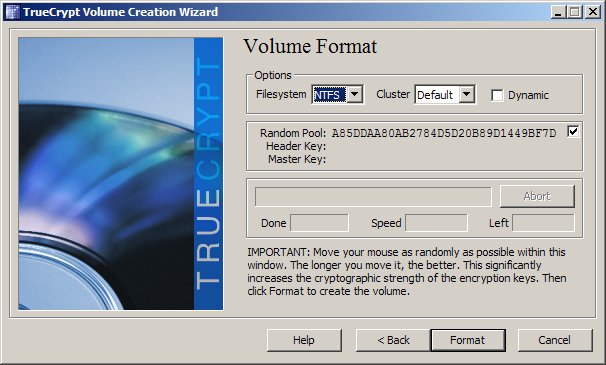The width and height of the screenshot is (606, 365).
Task: Open the Filesystem dropdown arrow
Action: pos(355,94)
